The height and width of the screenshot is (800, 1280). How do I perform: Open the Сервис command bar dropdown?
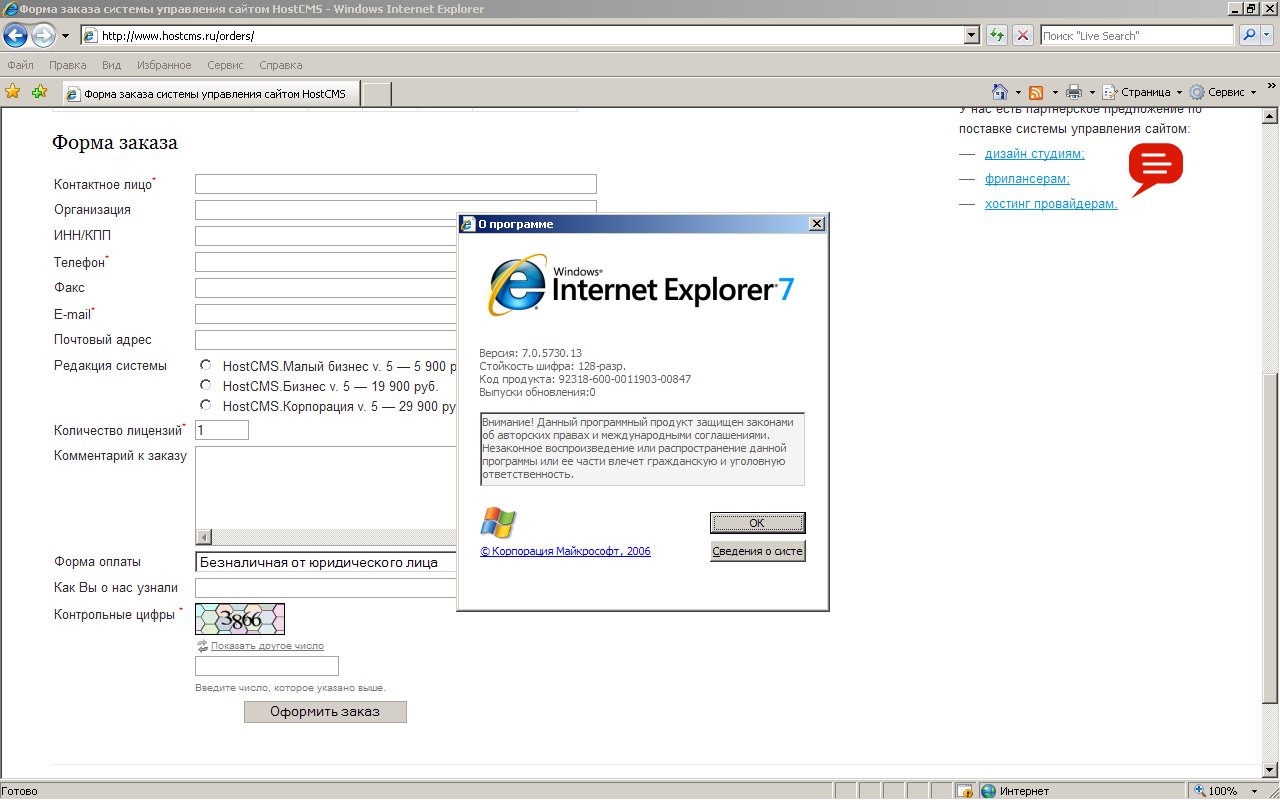1223,92
